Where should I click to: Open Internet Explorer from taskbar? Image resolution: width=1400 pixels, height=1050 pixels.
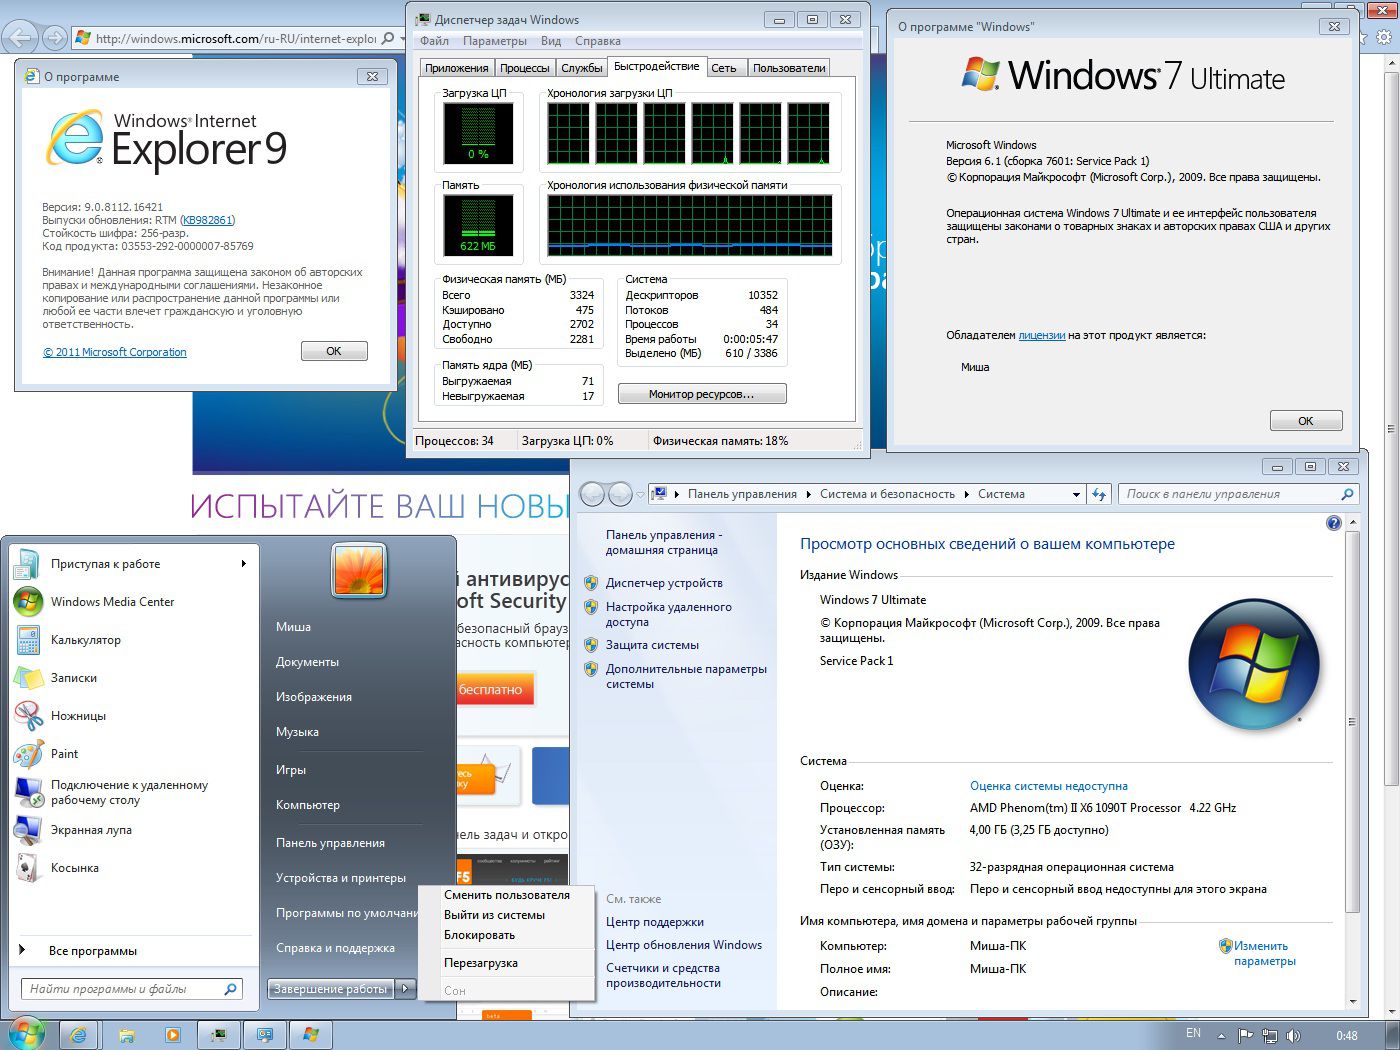coord(78,1035)
